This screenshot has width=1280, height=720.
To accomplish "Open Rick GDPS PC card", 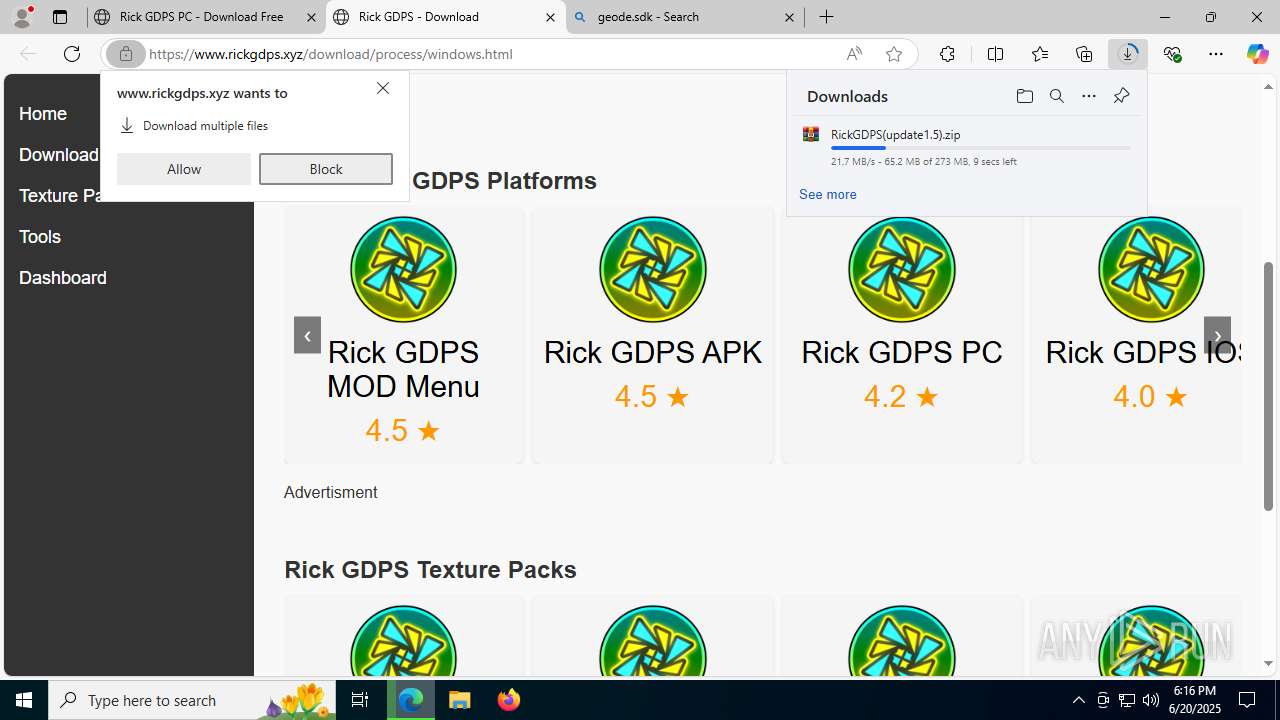I will (901, 335).
